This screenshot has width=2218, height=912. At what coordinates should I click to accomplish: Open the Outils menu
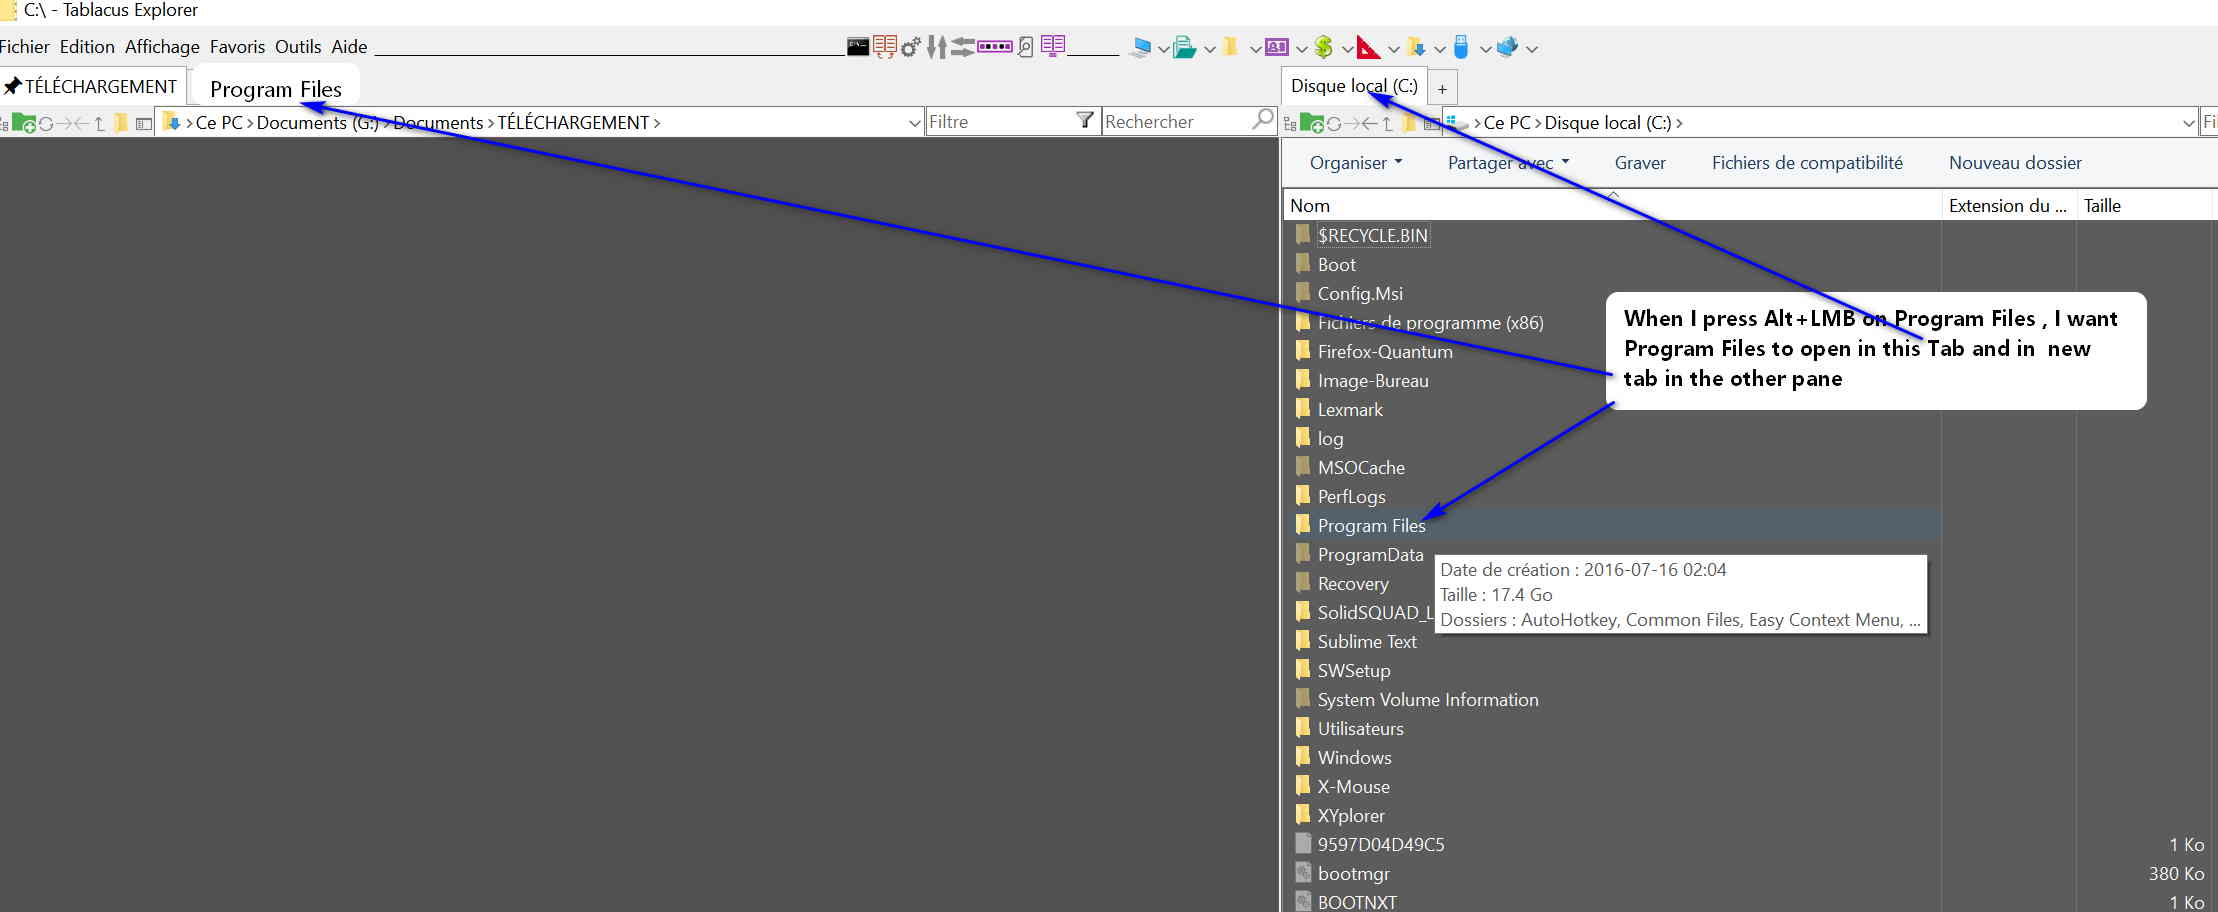click(298, 46)
